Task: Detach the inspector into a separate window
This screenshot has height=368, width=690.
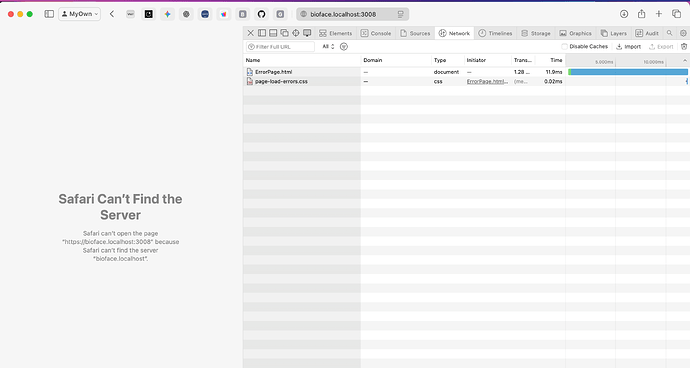Action: click(x=285, y=33)
